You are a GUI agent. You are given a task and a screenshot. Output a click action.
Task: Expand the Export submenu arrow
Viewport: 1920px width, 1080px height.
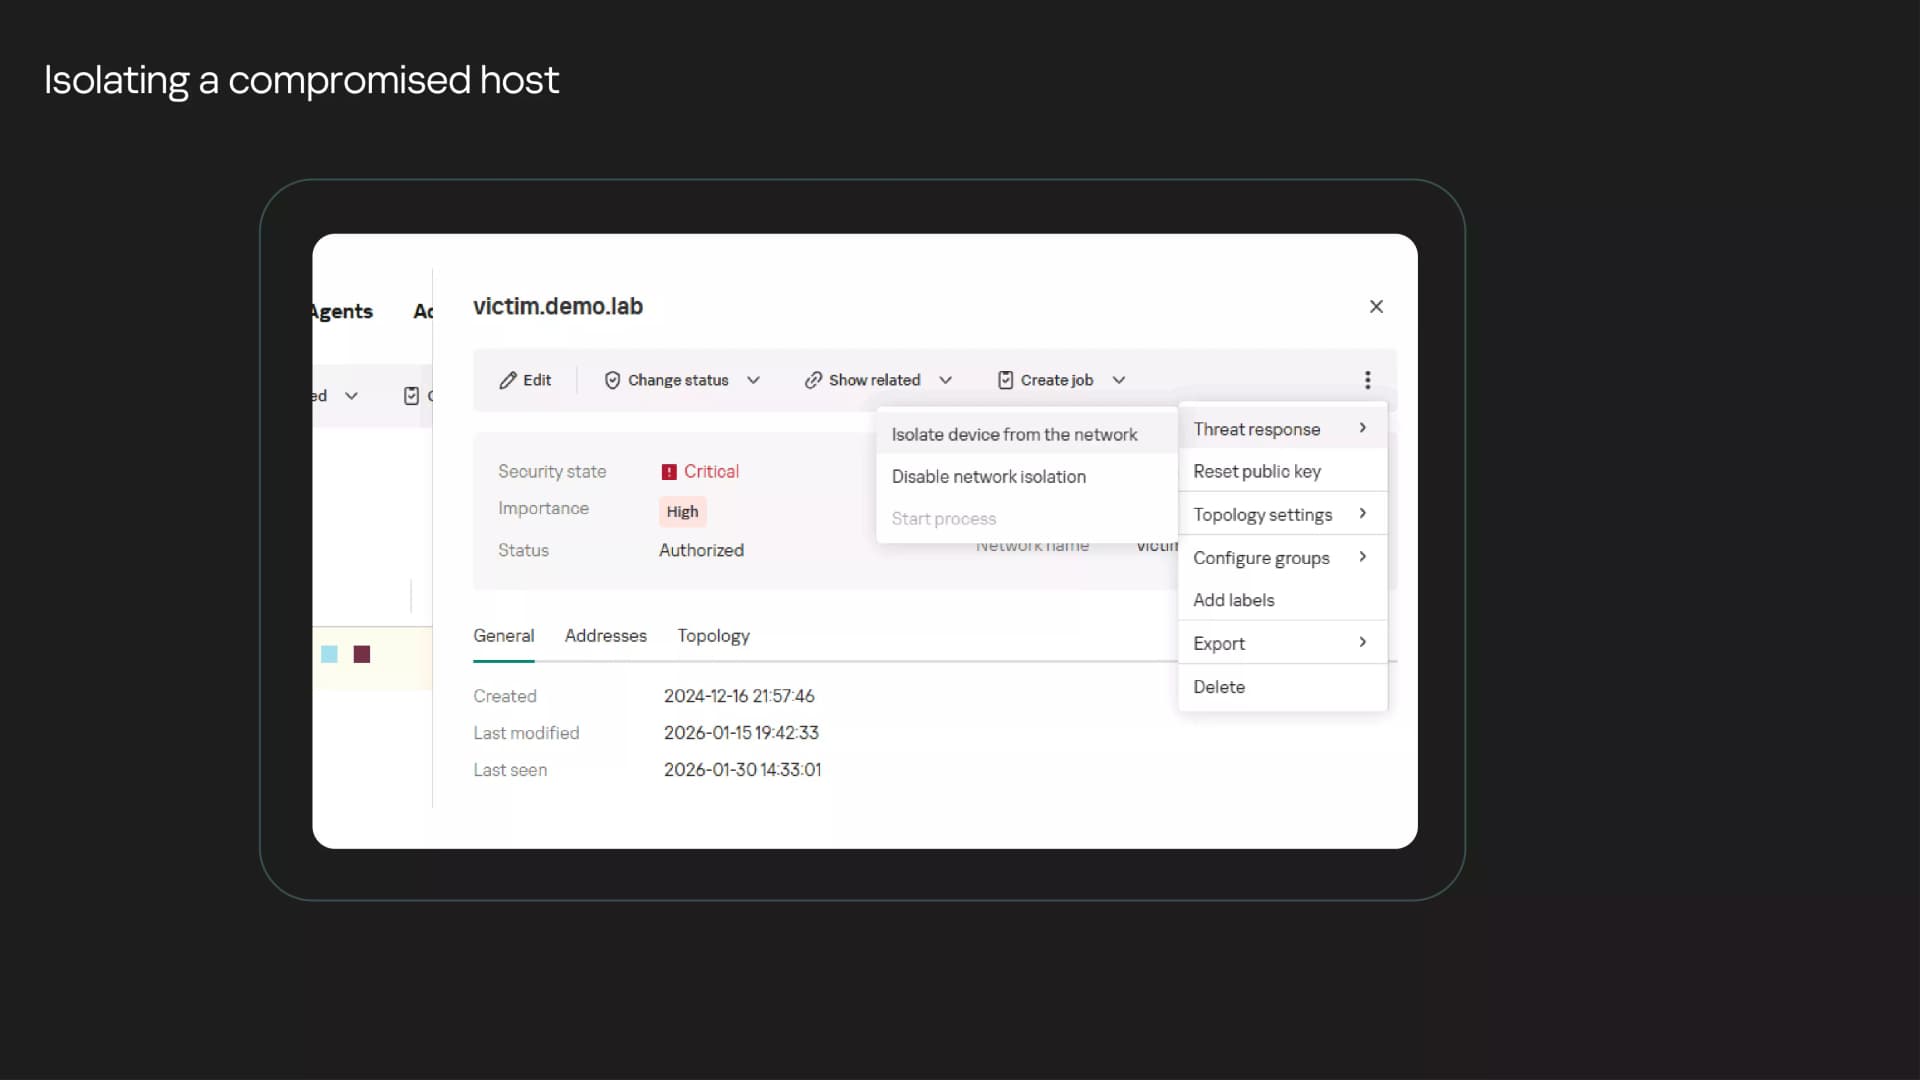point(1362,642)
